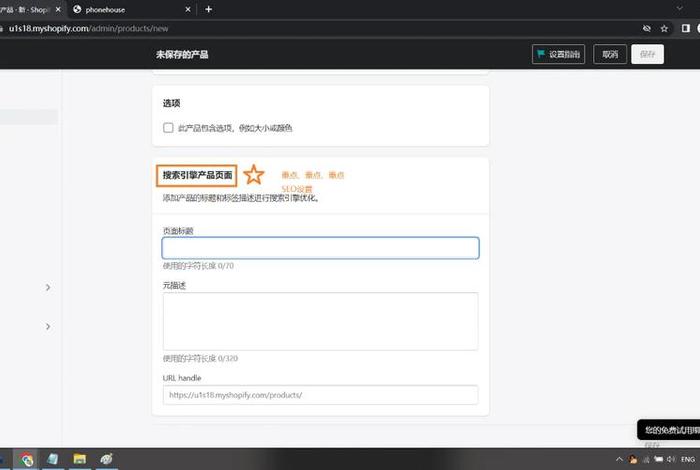The image size is (700, 470).
Task: Open a new browser tab
Action: [208, 9]
